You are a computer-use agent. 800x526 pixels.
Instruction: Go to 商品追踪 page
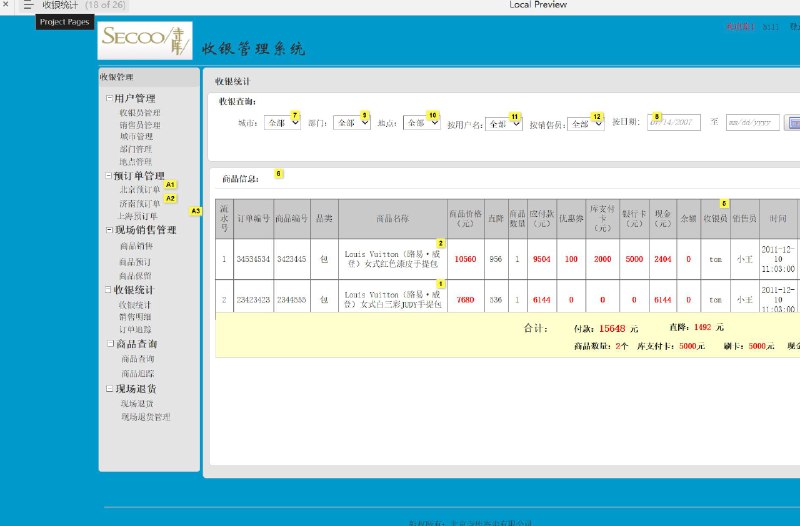click(138, 374)
